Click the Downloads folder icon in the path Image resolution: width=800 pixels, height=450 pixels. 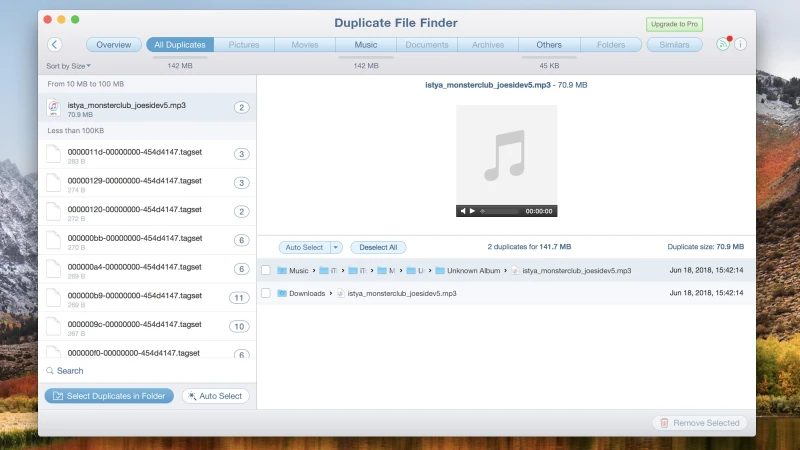coord(282,293)
